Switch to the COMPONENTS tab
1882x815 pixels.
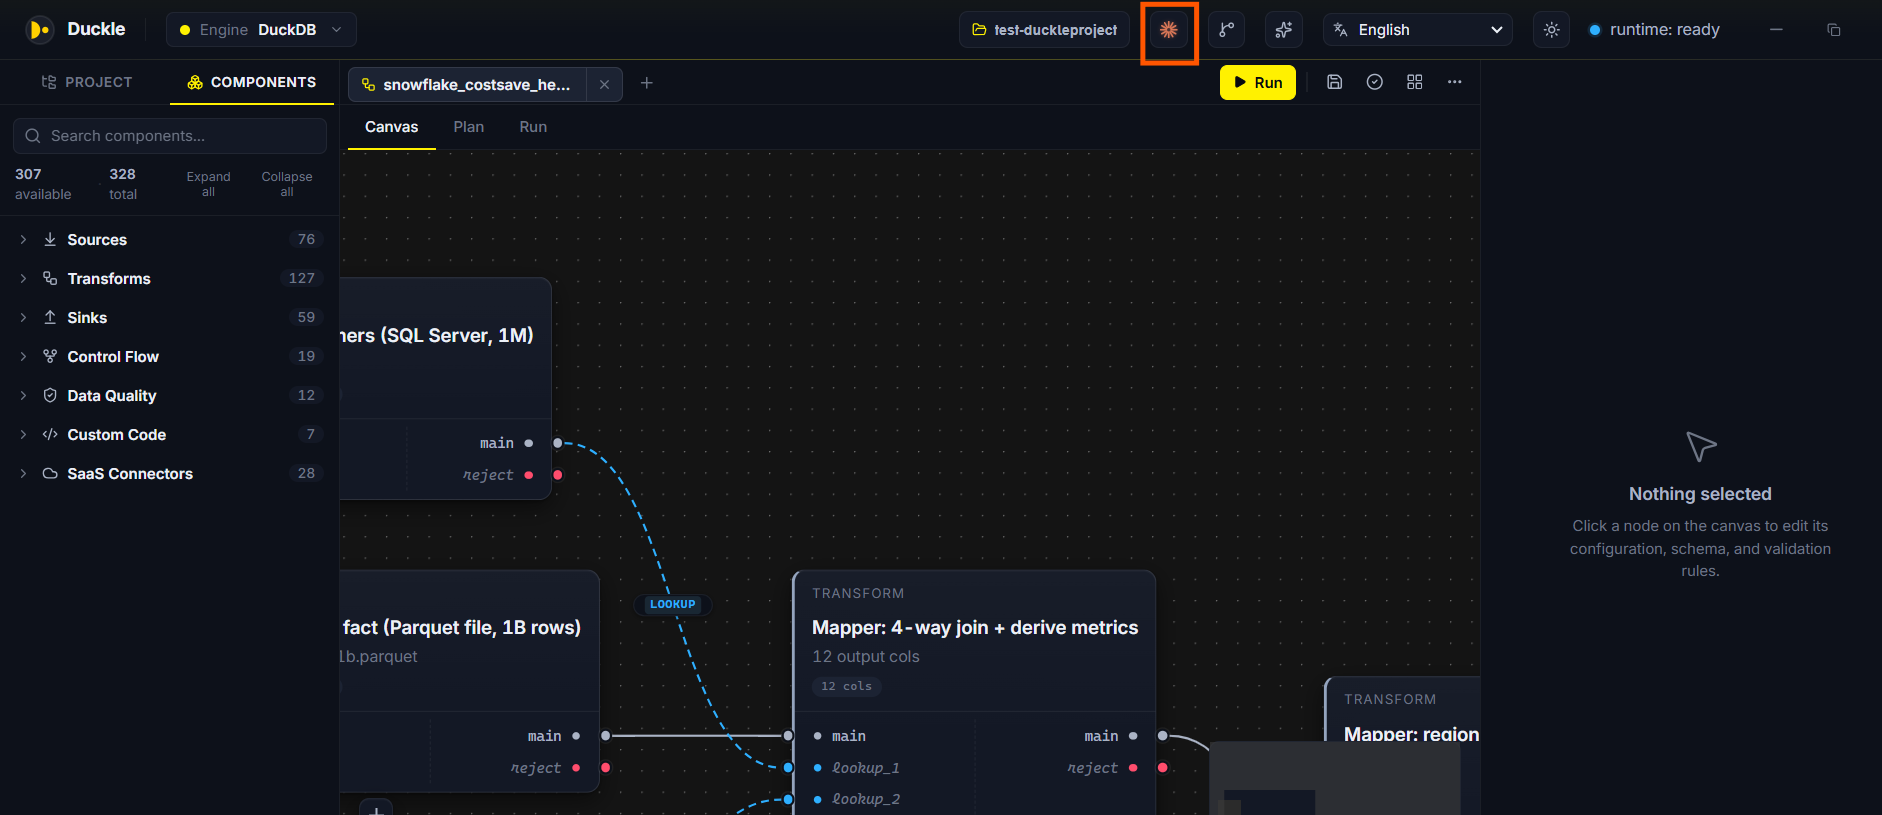(252, 82)
